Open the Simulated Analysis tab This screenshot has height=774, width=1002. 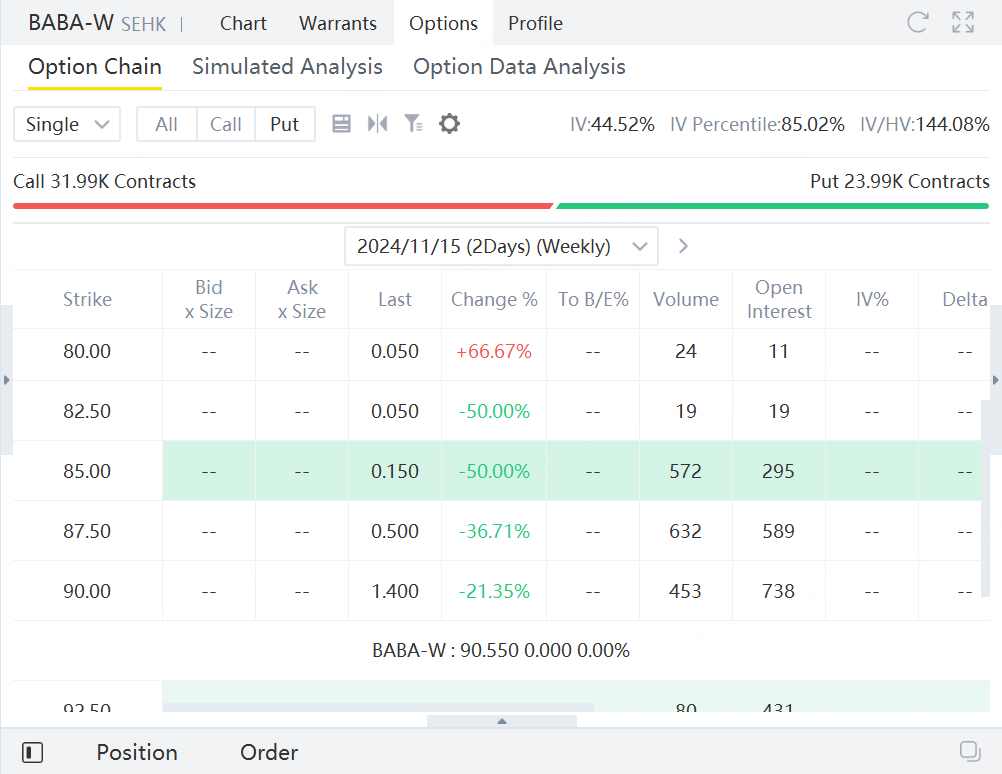[x=287, y=67]
